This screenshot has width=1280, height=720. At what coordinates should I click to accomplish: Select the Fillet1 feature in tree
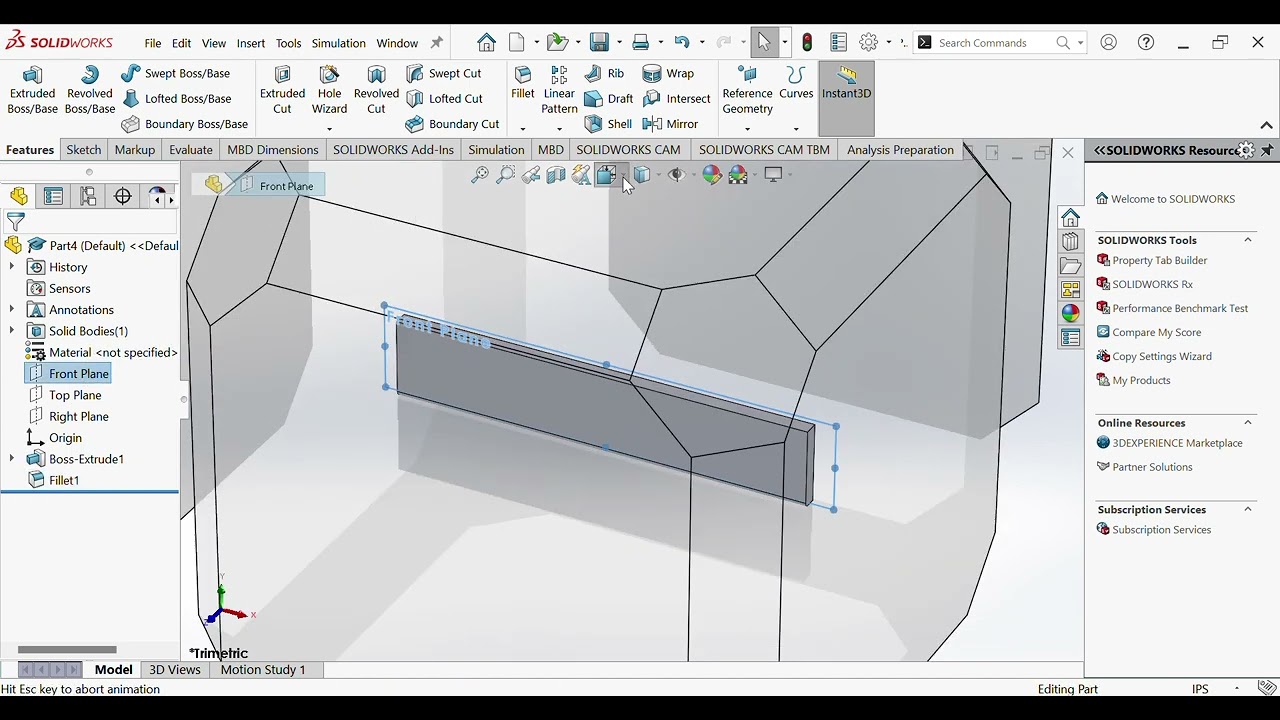pyautogui.click(x=64, y=480)
